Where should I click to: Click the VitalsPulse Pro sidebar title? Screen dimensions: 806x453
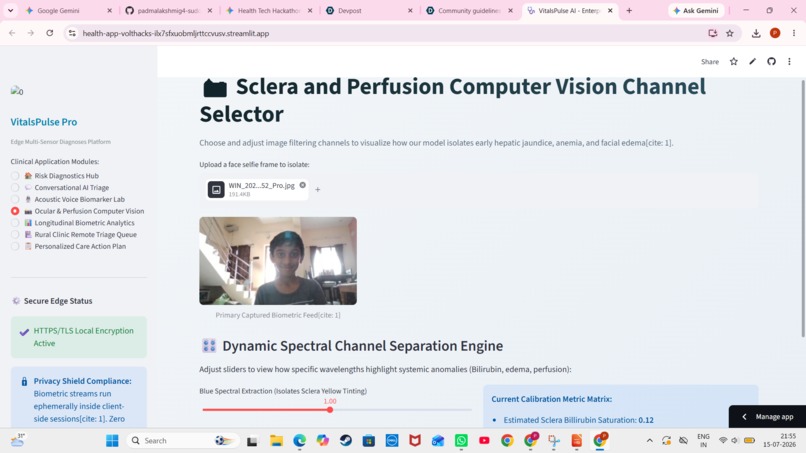coord(44,122)
